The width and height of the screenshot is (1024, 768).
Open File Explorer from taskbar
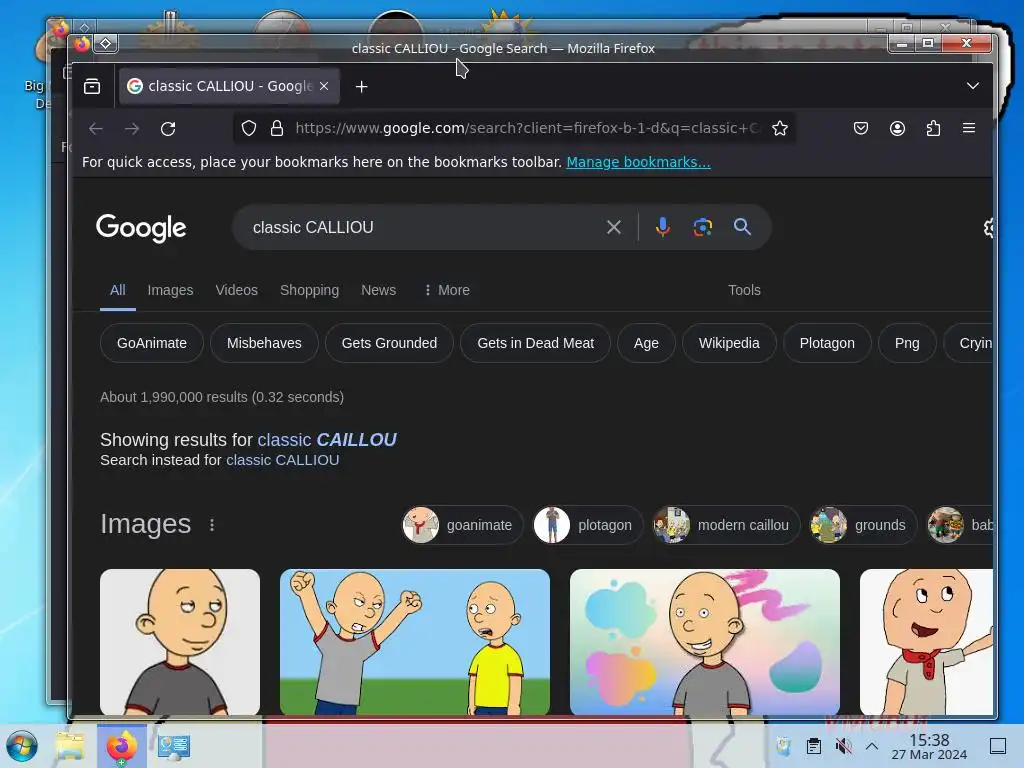pos(71,746)
